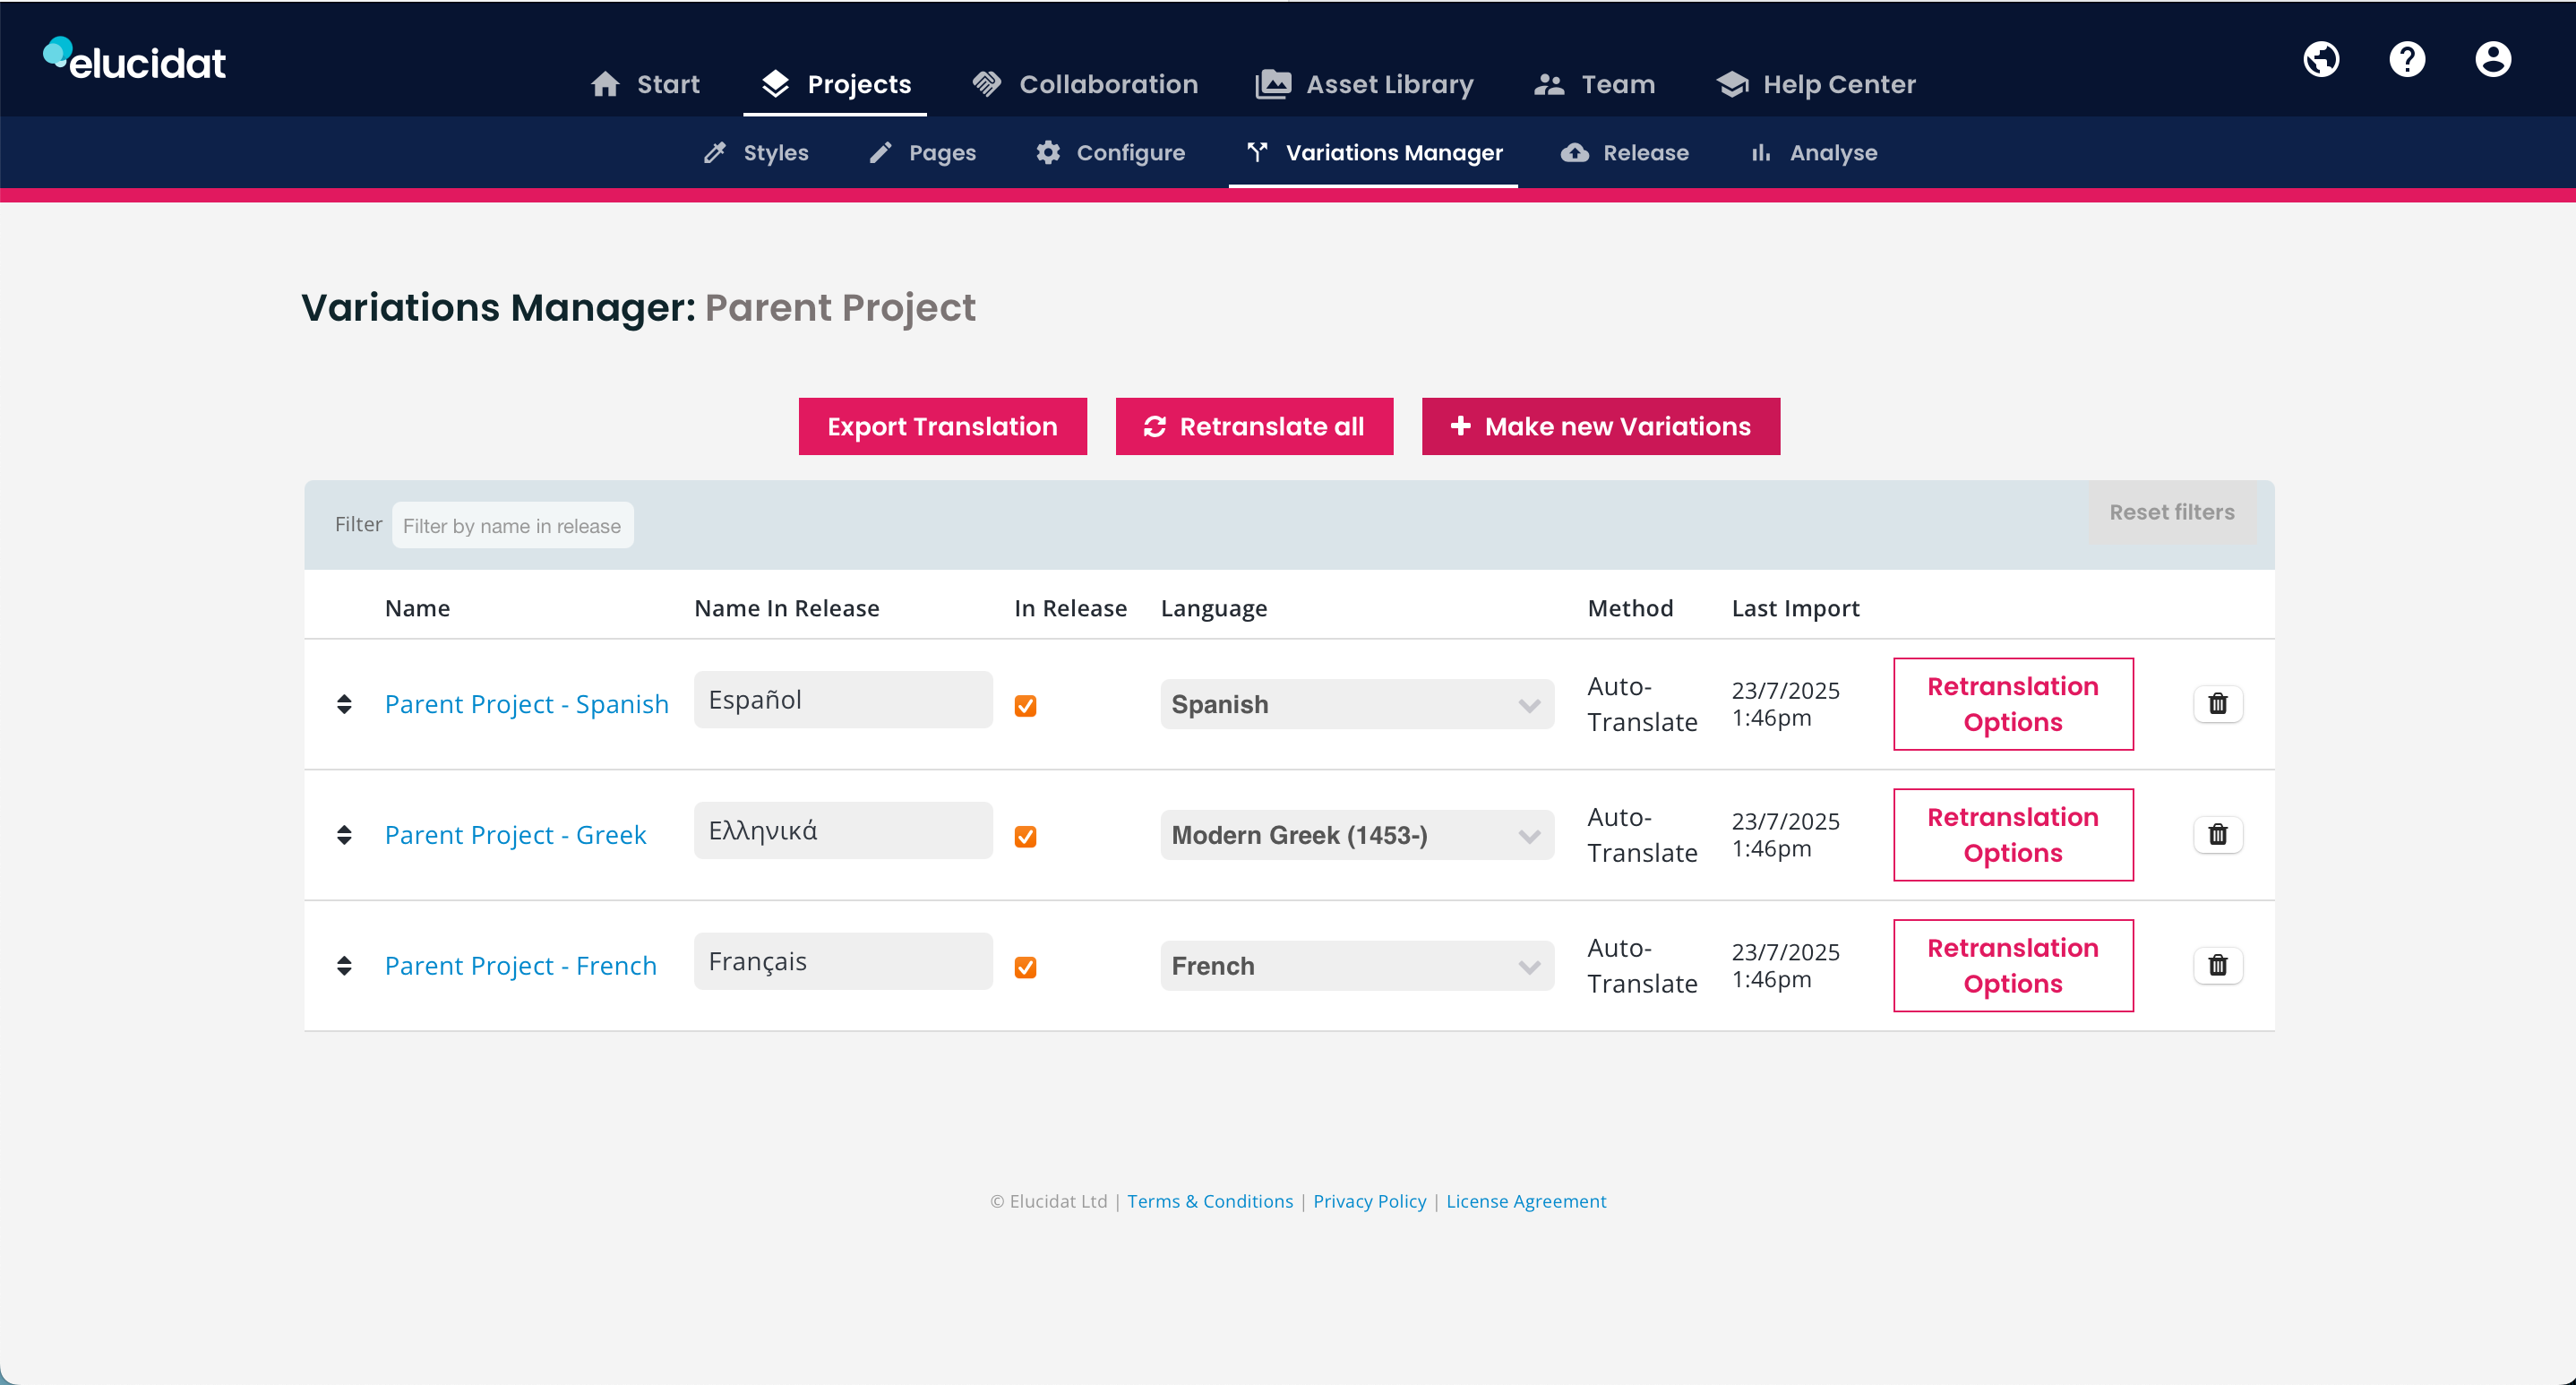Click the reorder arrows beside Parent Project - Greek

(345, 835)
